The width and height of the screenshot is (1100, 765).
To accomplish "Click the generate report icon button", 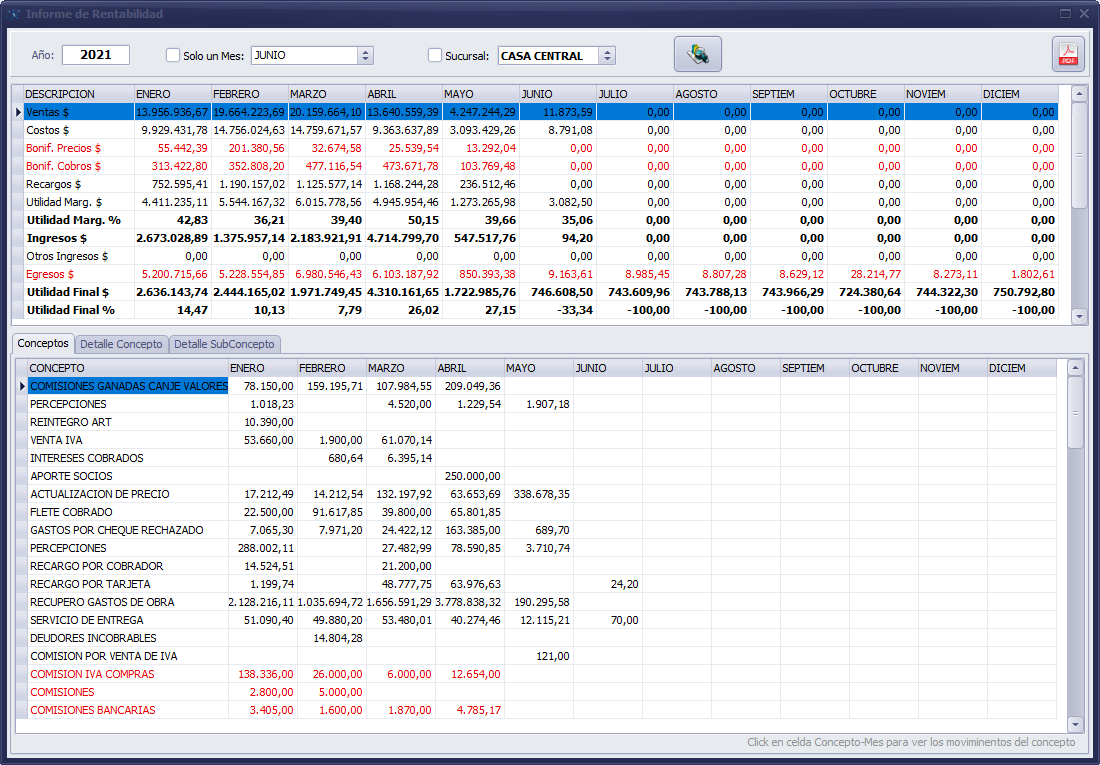I will (697, 54).
